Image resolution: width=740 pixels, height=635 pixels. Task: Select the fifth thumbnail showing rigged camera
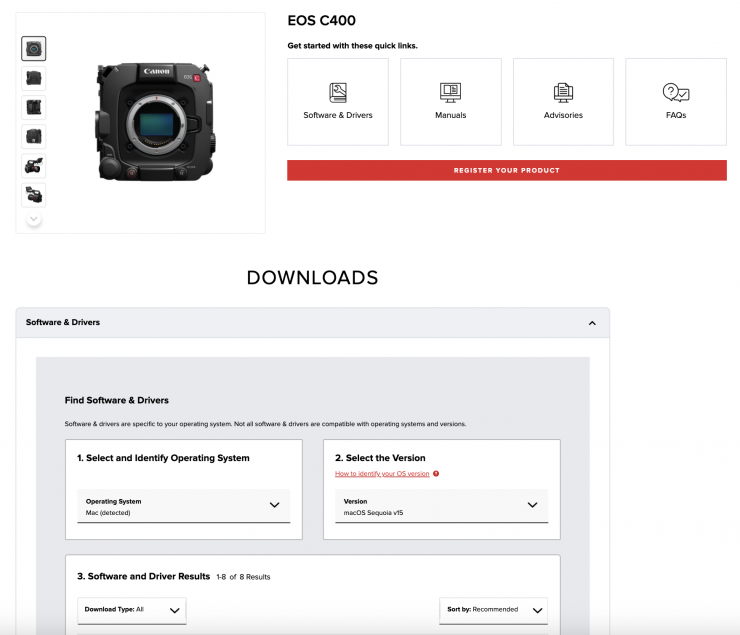coord(34,166)
